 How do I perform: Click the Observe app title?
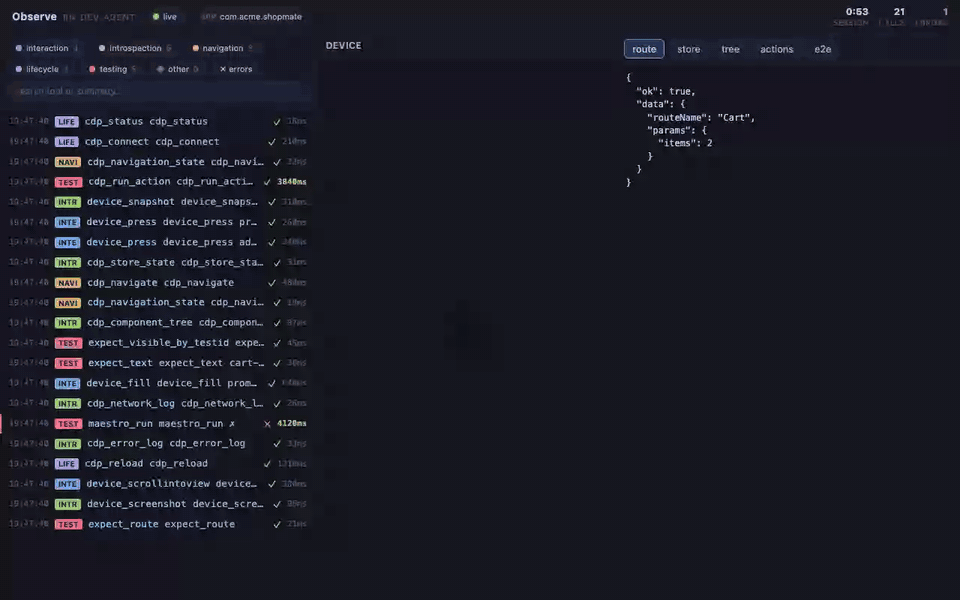tap(34, 17)
